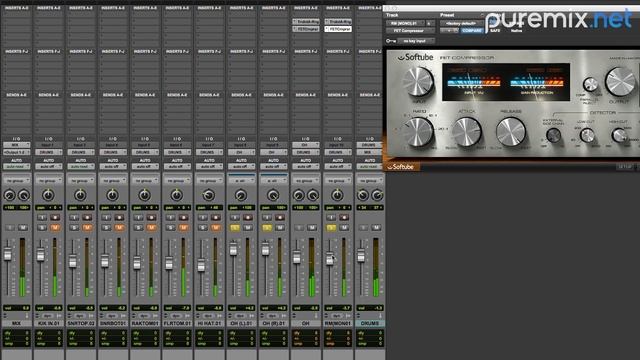
Task: Enable input monitoring on FLRTOM.01 track
Action: [x=171, y=218]
